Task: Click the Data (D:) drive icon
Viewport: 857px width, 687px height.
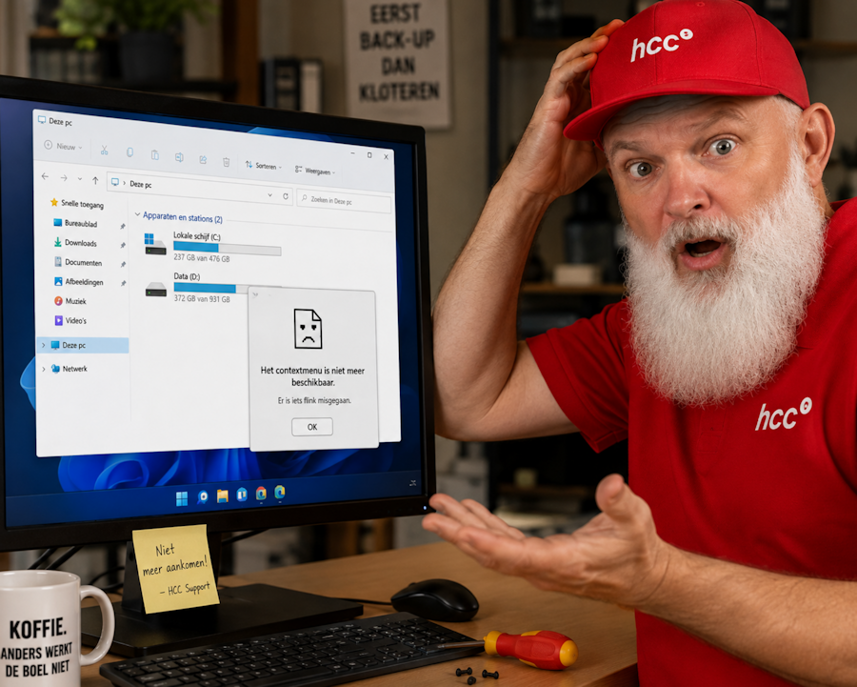Action: pyautogui.click(x=156, y=289)
